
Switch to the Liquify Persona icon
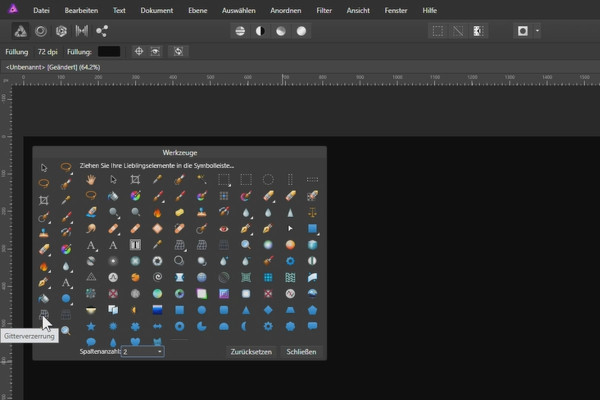(41, 31)
